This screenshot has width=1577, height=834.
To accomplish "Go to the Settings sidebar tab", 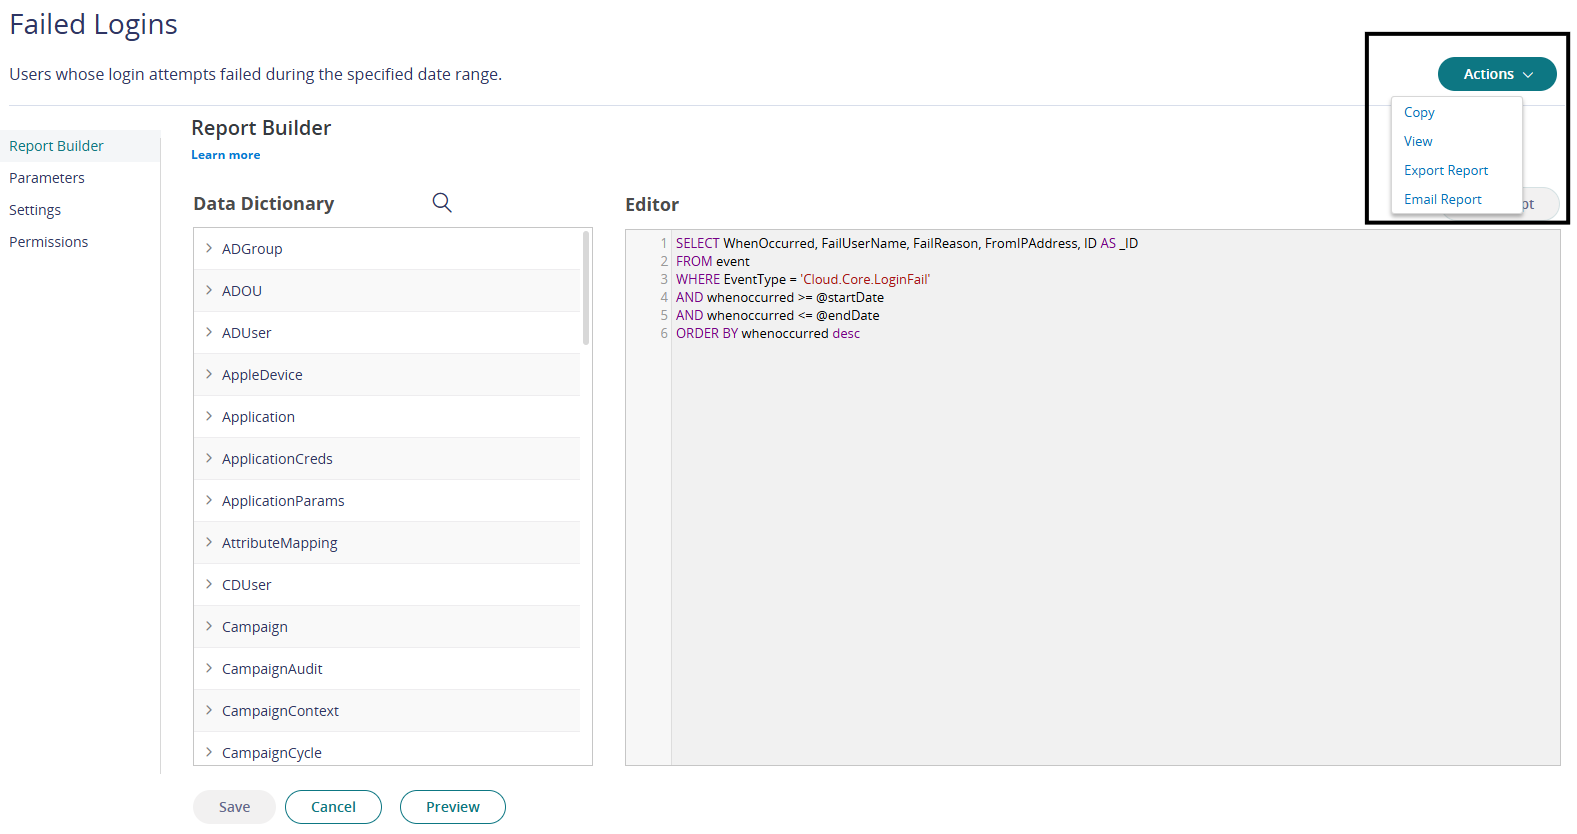I will tap(35, 210).
